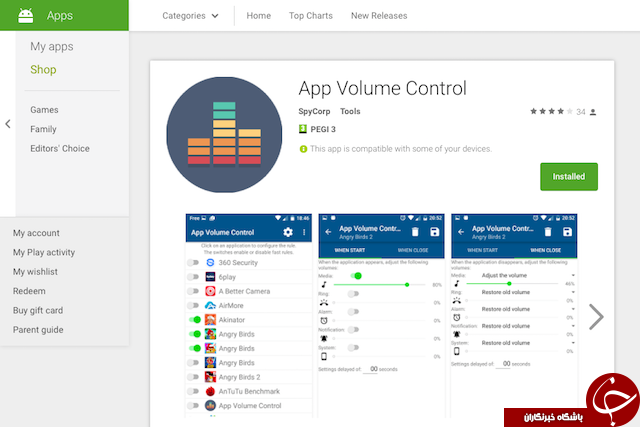Click the alarm clock icon in second screenshot

pyautogui.click(x=324, y=320)
